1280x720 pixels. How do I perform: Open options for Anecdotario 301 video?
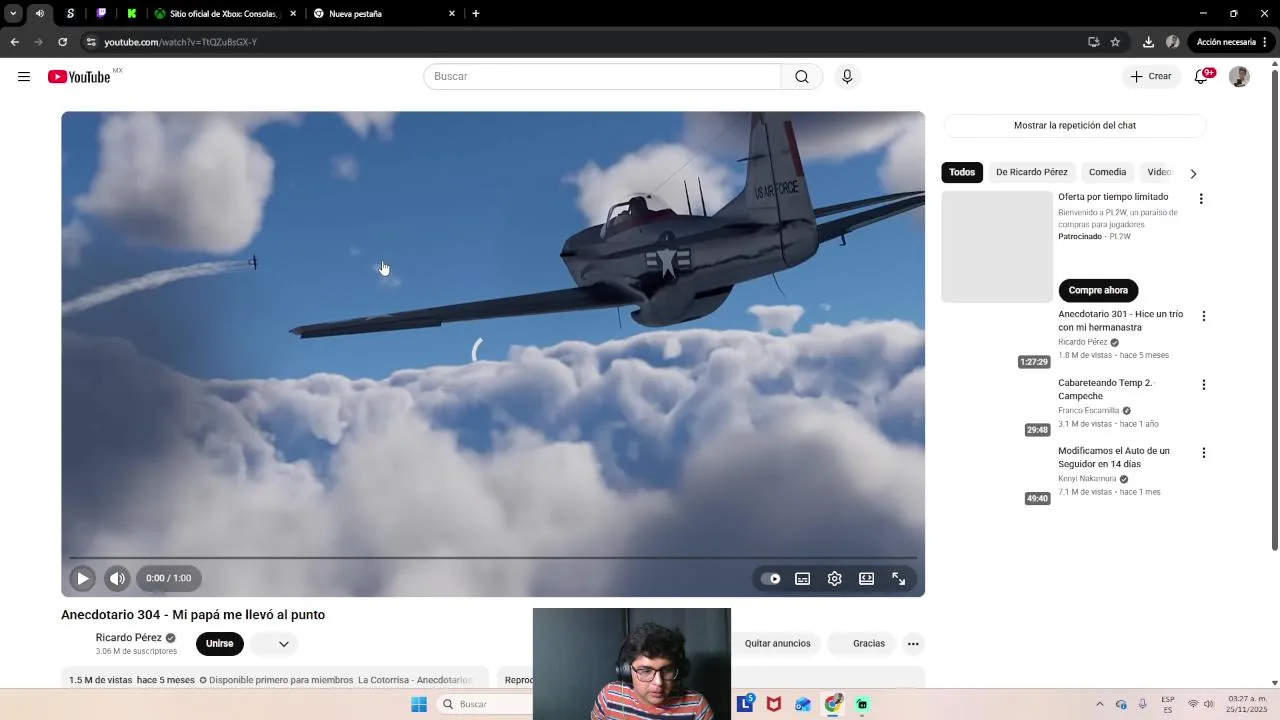tap(1204, 316)
